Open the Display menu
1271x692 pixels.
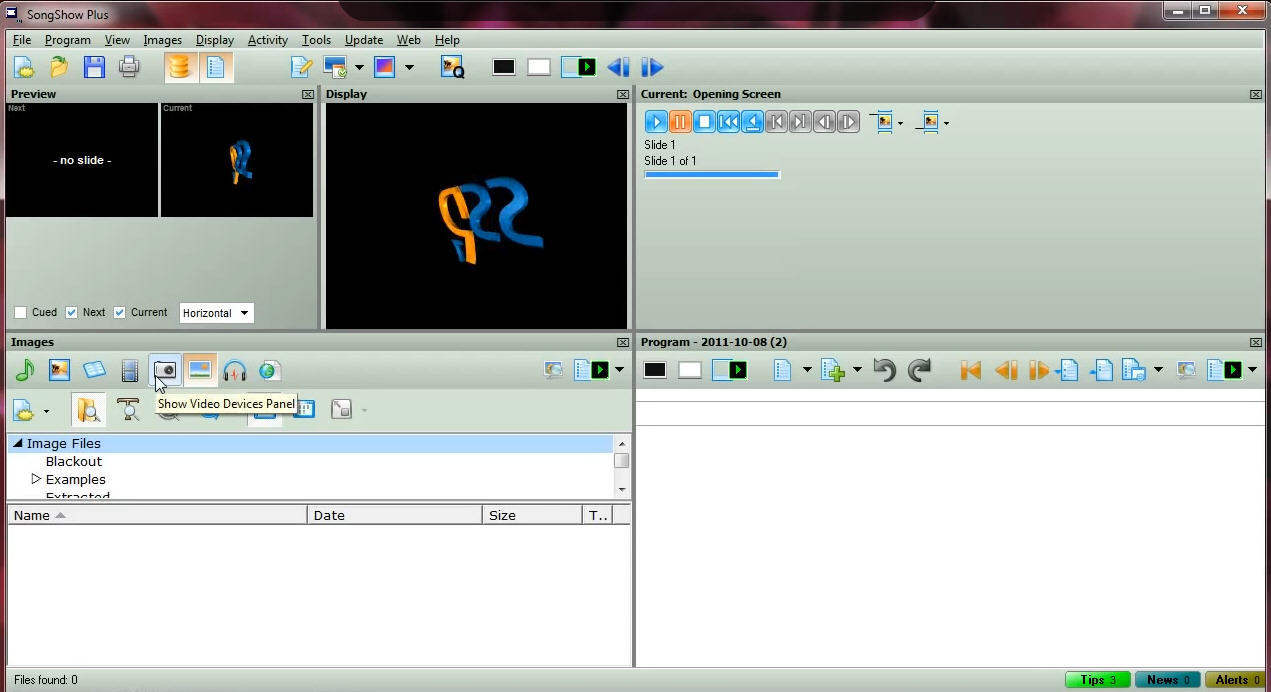pyautogui.click(x=214, y=40)
